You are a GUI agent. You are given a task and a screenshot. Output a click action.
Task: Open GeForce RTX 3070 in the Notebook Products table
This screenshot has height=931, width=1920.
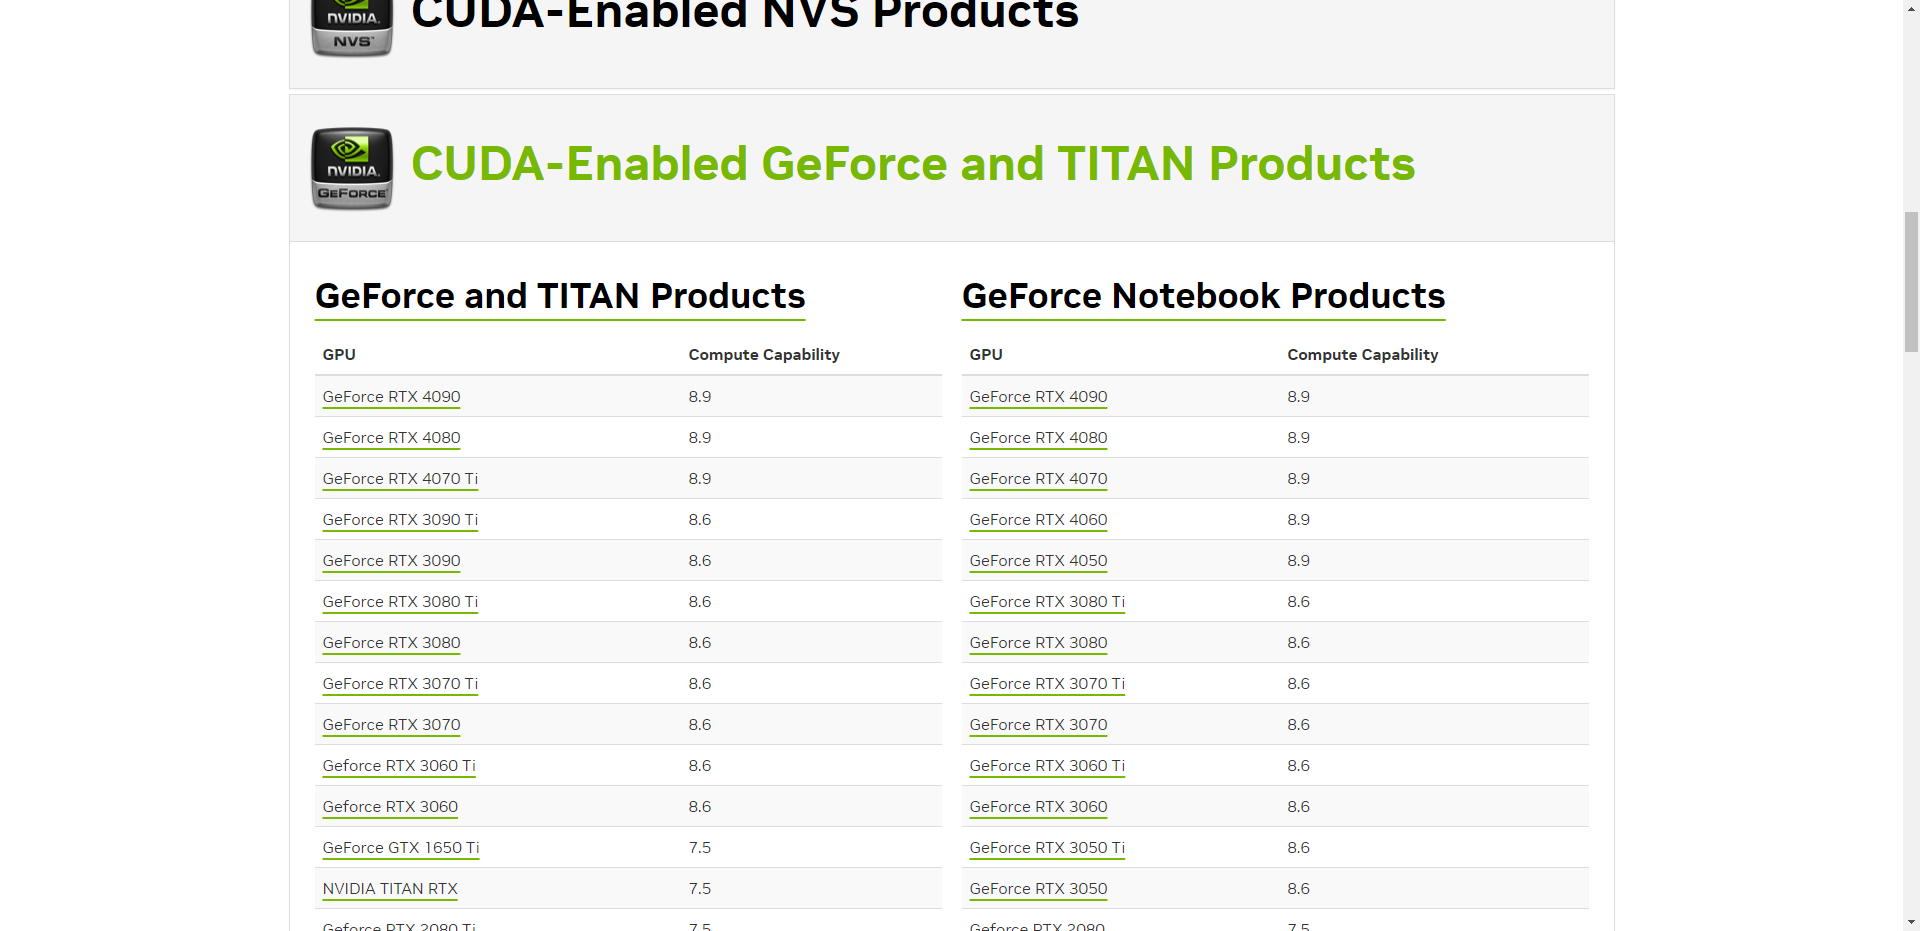click(1038, 724)
